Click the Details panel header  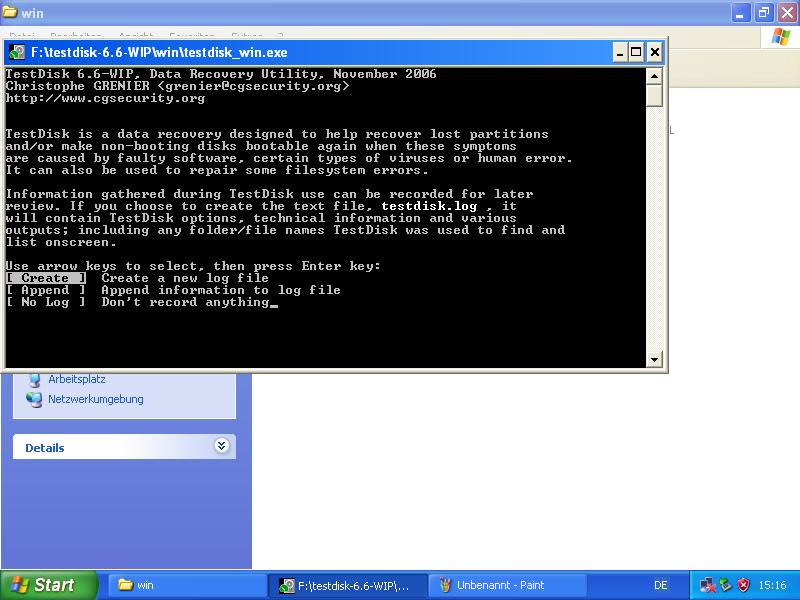(124, 447)
